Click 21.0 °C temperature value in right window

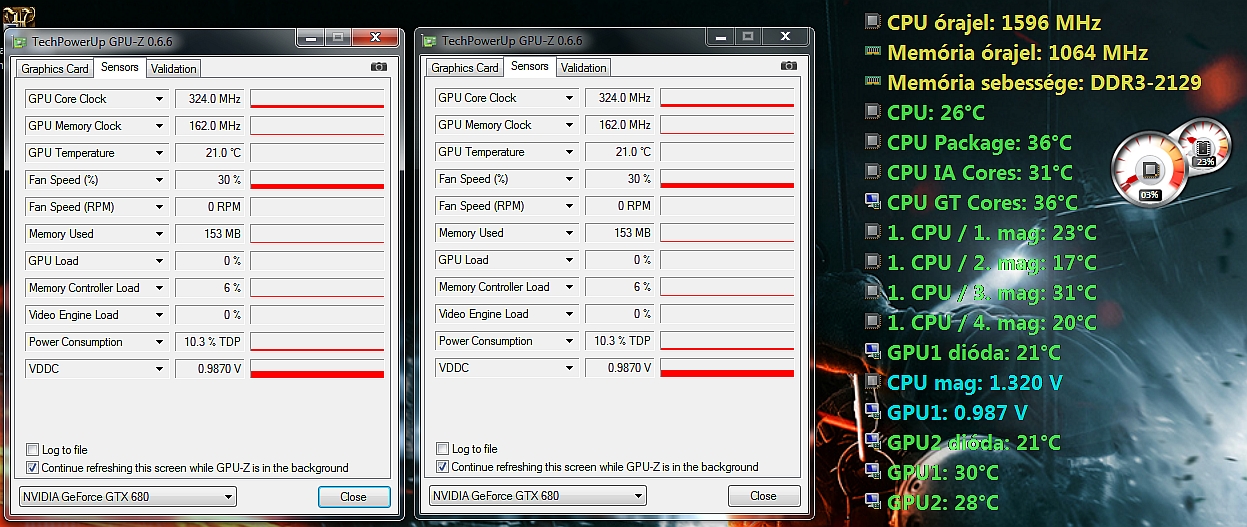[x=619, y=152]
